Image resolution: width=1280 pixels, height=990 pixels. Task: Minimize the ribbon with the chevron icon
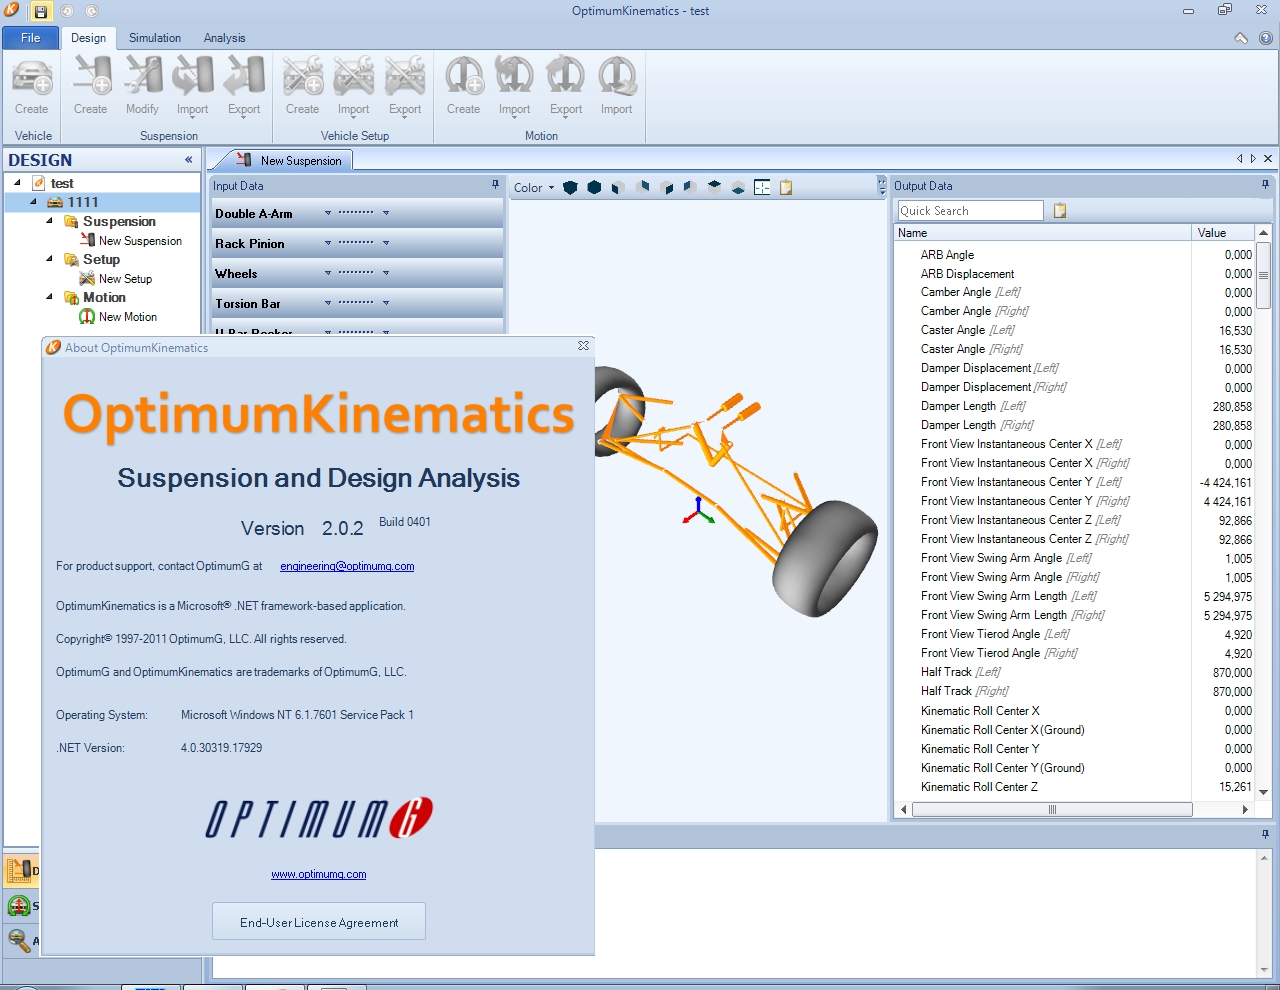tap(1241, 38)
